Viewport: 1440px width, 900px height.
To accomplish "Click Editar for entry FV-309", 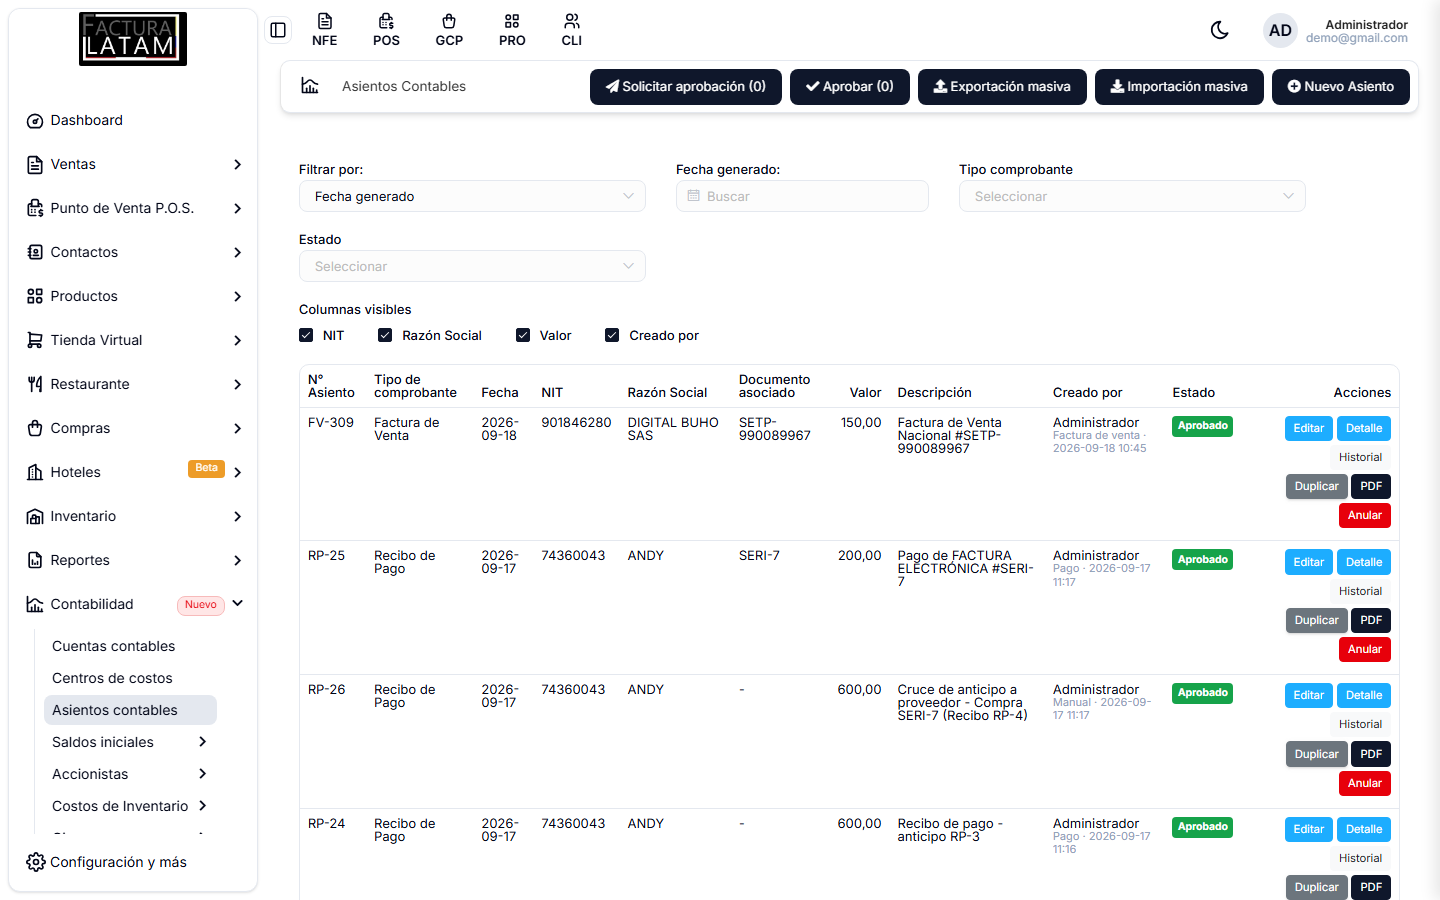I will pos(1308,428).
